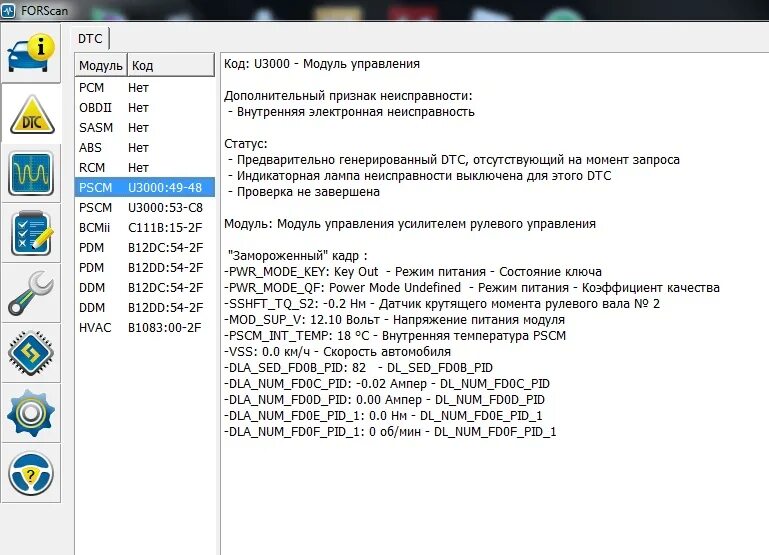
Task: Click the DLA_NUM_FD0D_PID 0.00 Ампер line
Action: 384,400
